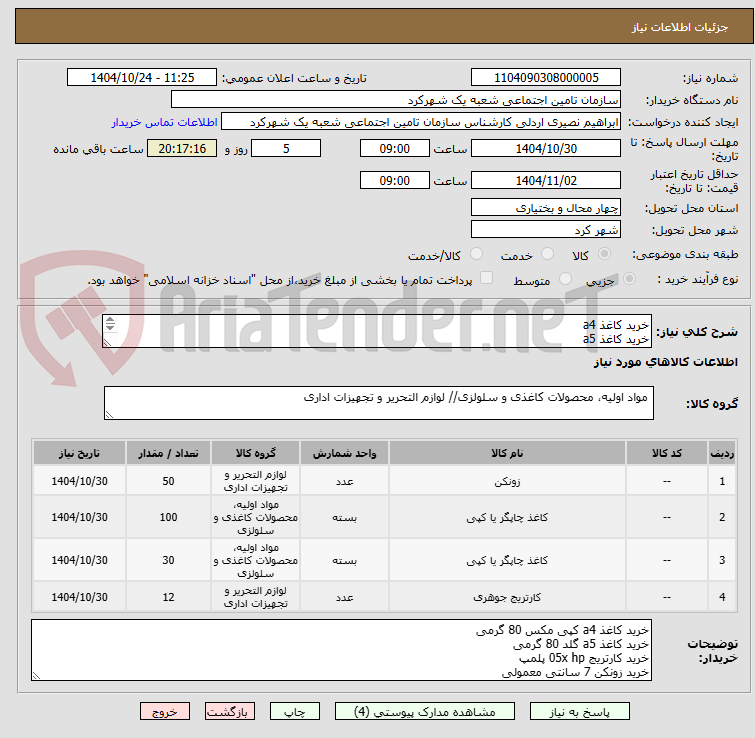Click the زونکن item name cell
The height and width of the screenshot is (738, 755).
(507, 481)
